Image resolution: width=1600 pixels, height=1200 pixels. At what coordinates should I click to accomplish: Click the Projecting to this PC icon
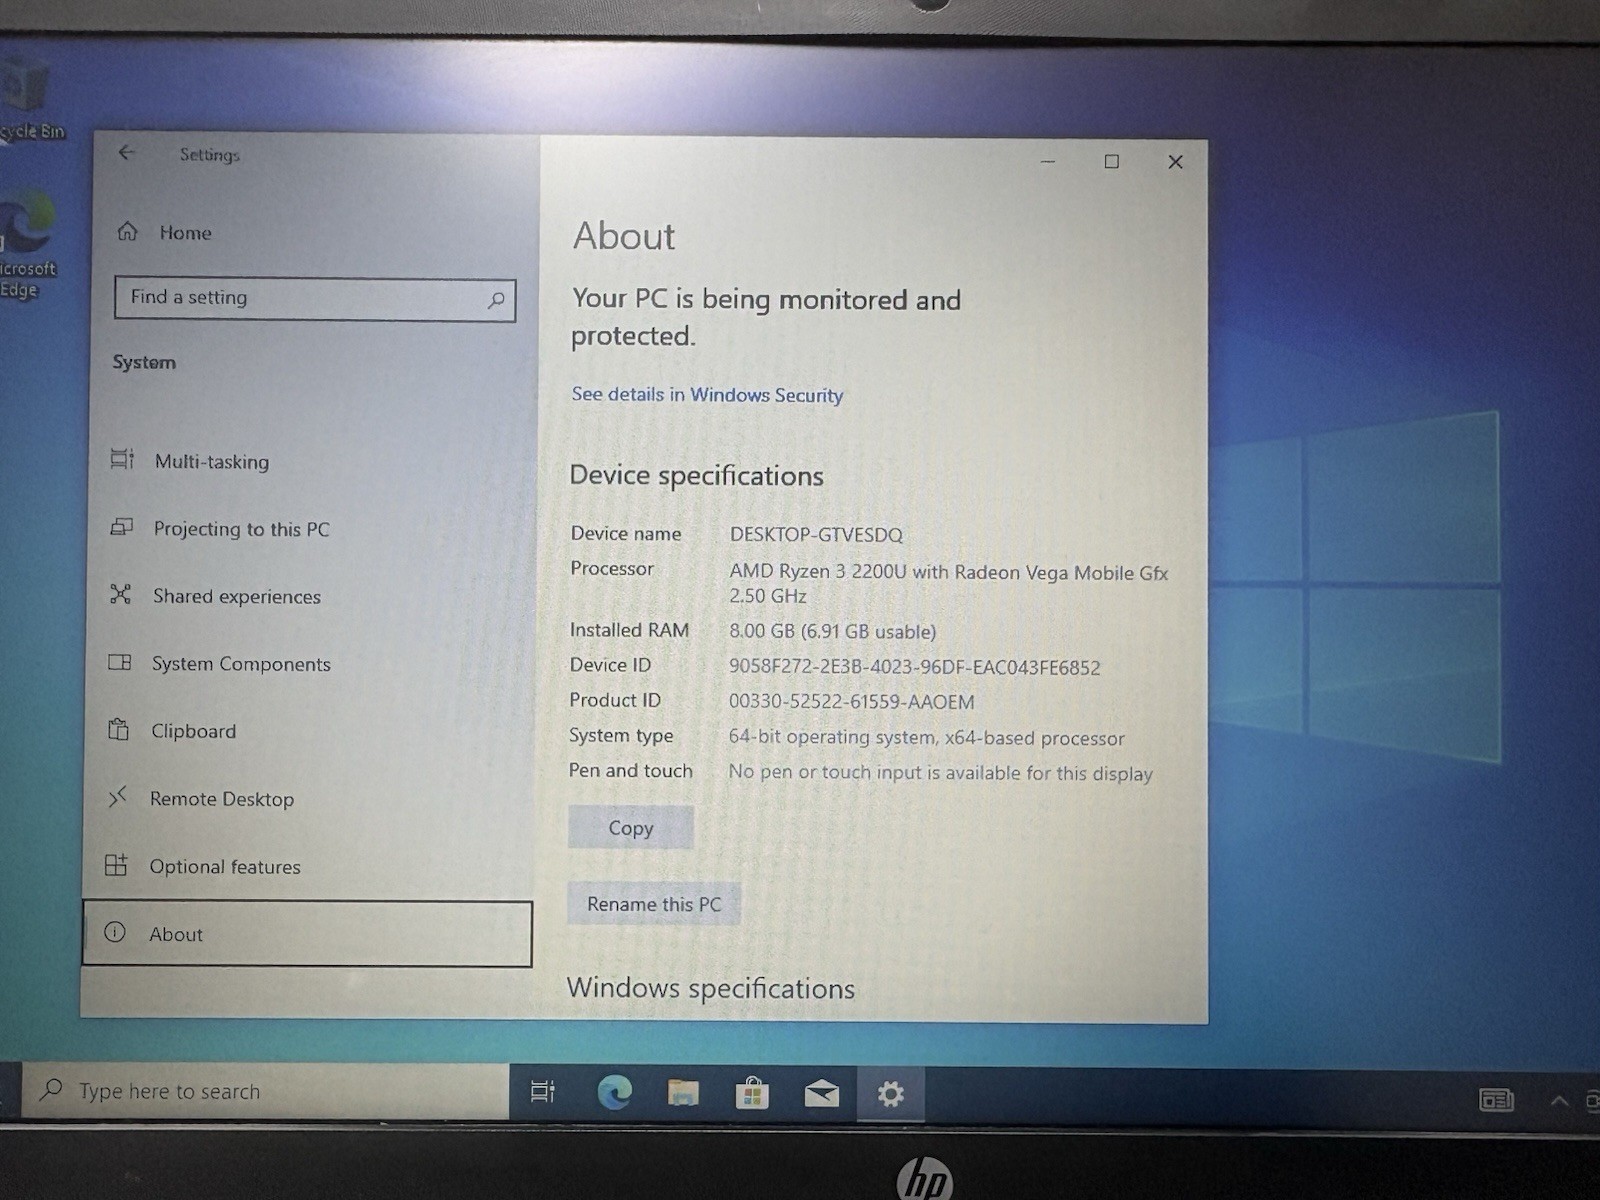tap(121, 527)
